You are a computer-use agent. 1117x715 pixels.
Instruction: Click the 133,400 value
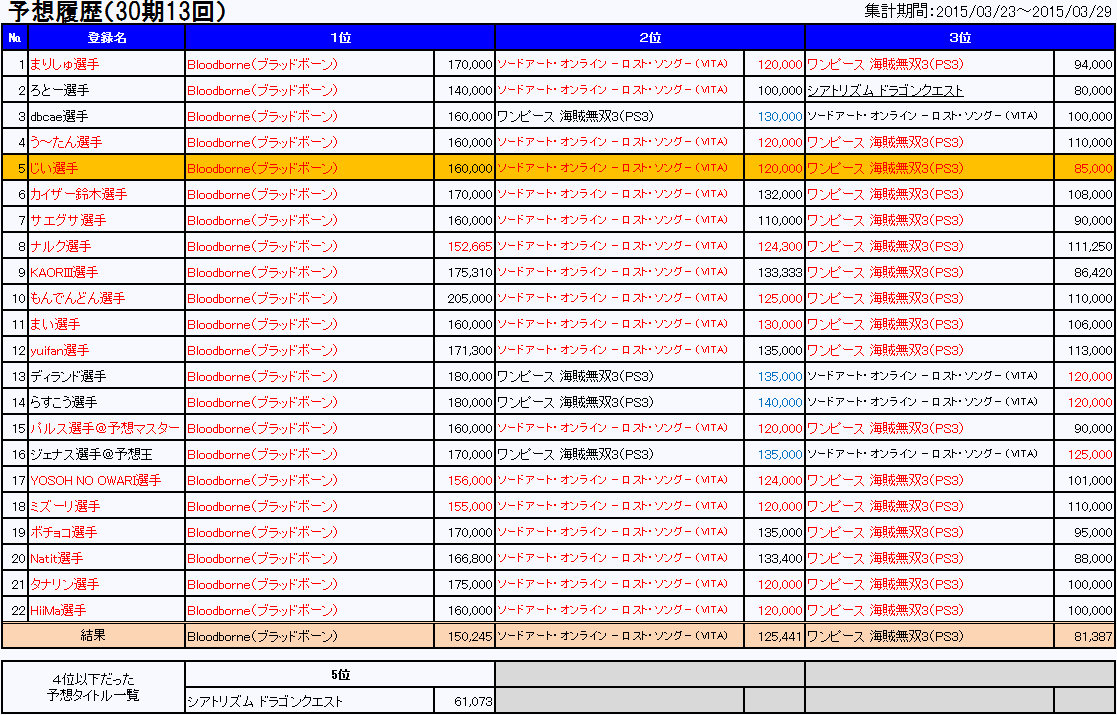(x=780, y=558)
